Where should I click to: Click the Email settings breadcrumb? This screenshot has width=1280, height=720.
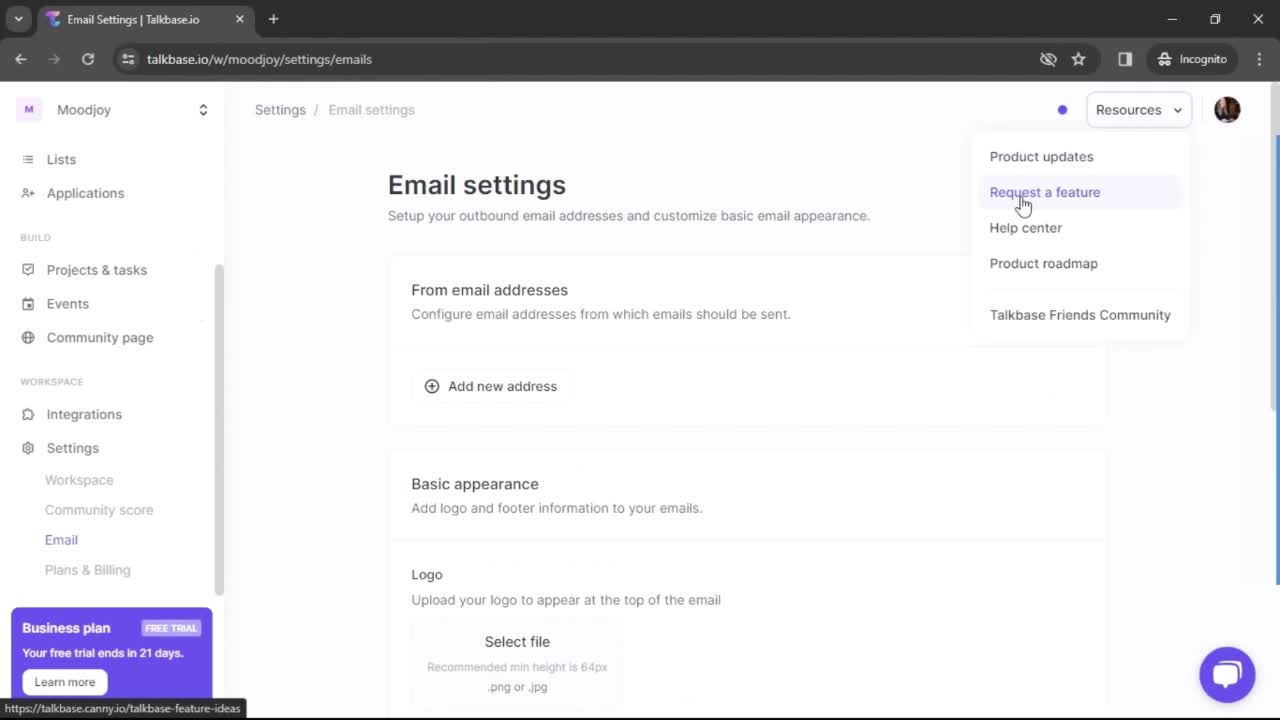point(371,110)
